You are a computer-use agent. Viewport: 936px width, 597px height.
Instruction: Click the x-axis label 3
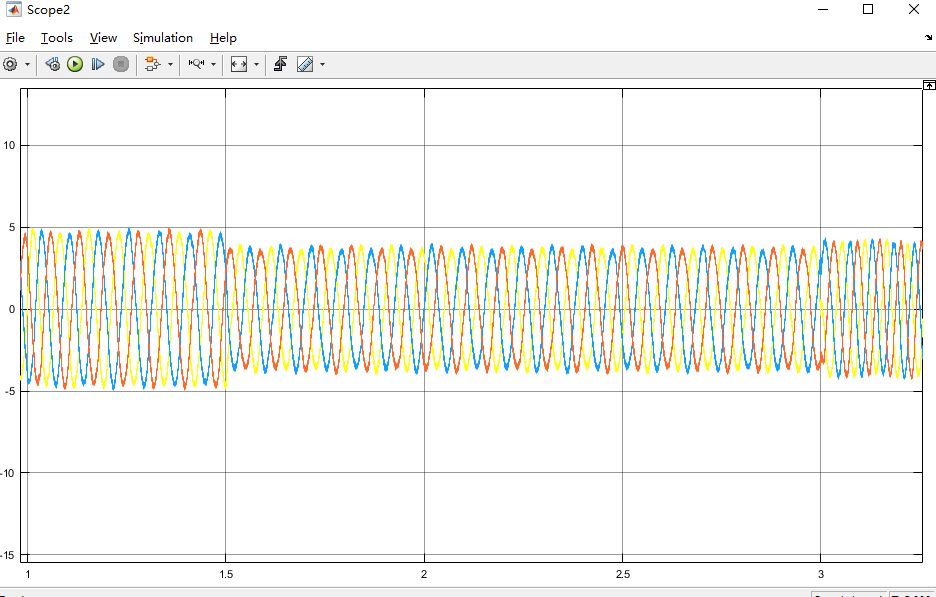pyautogui.click(x=821, y=574)
